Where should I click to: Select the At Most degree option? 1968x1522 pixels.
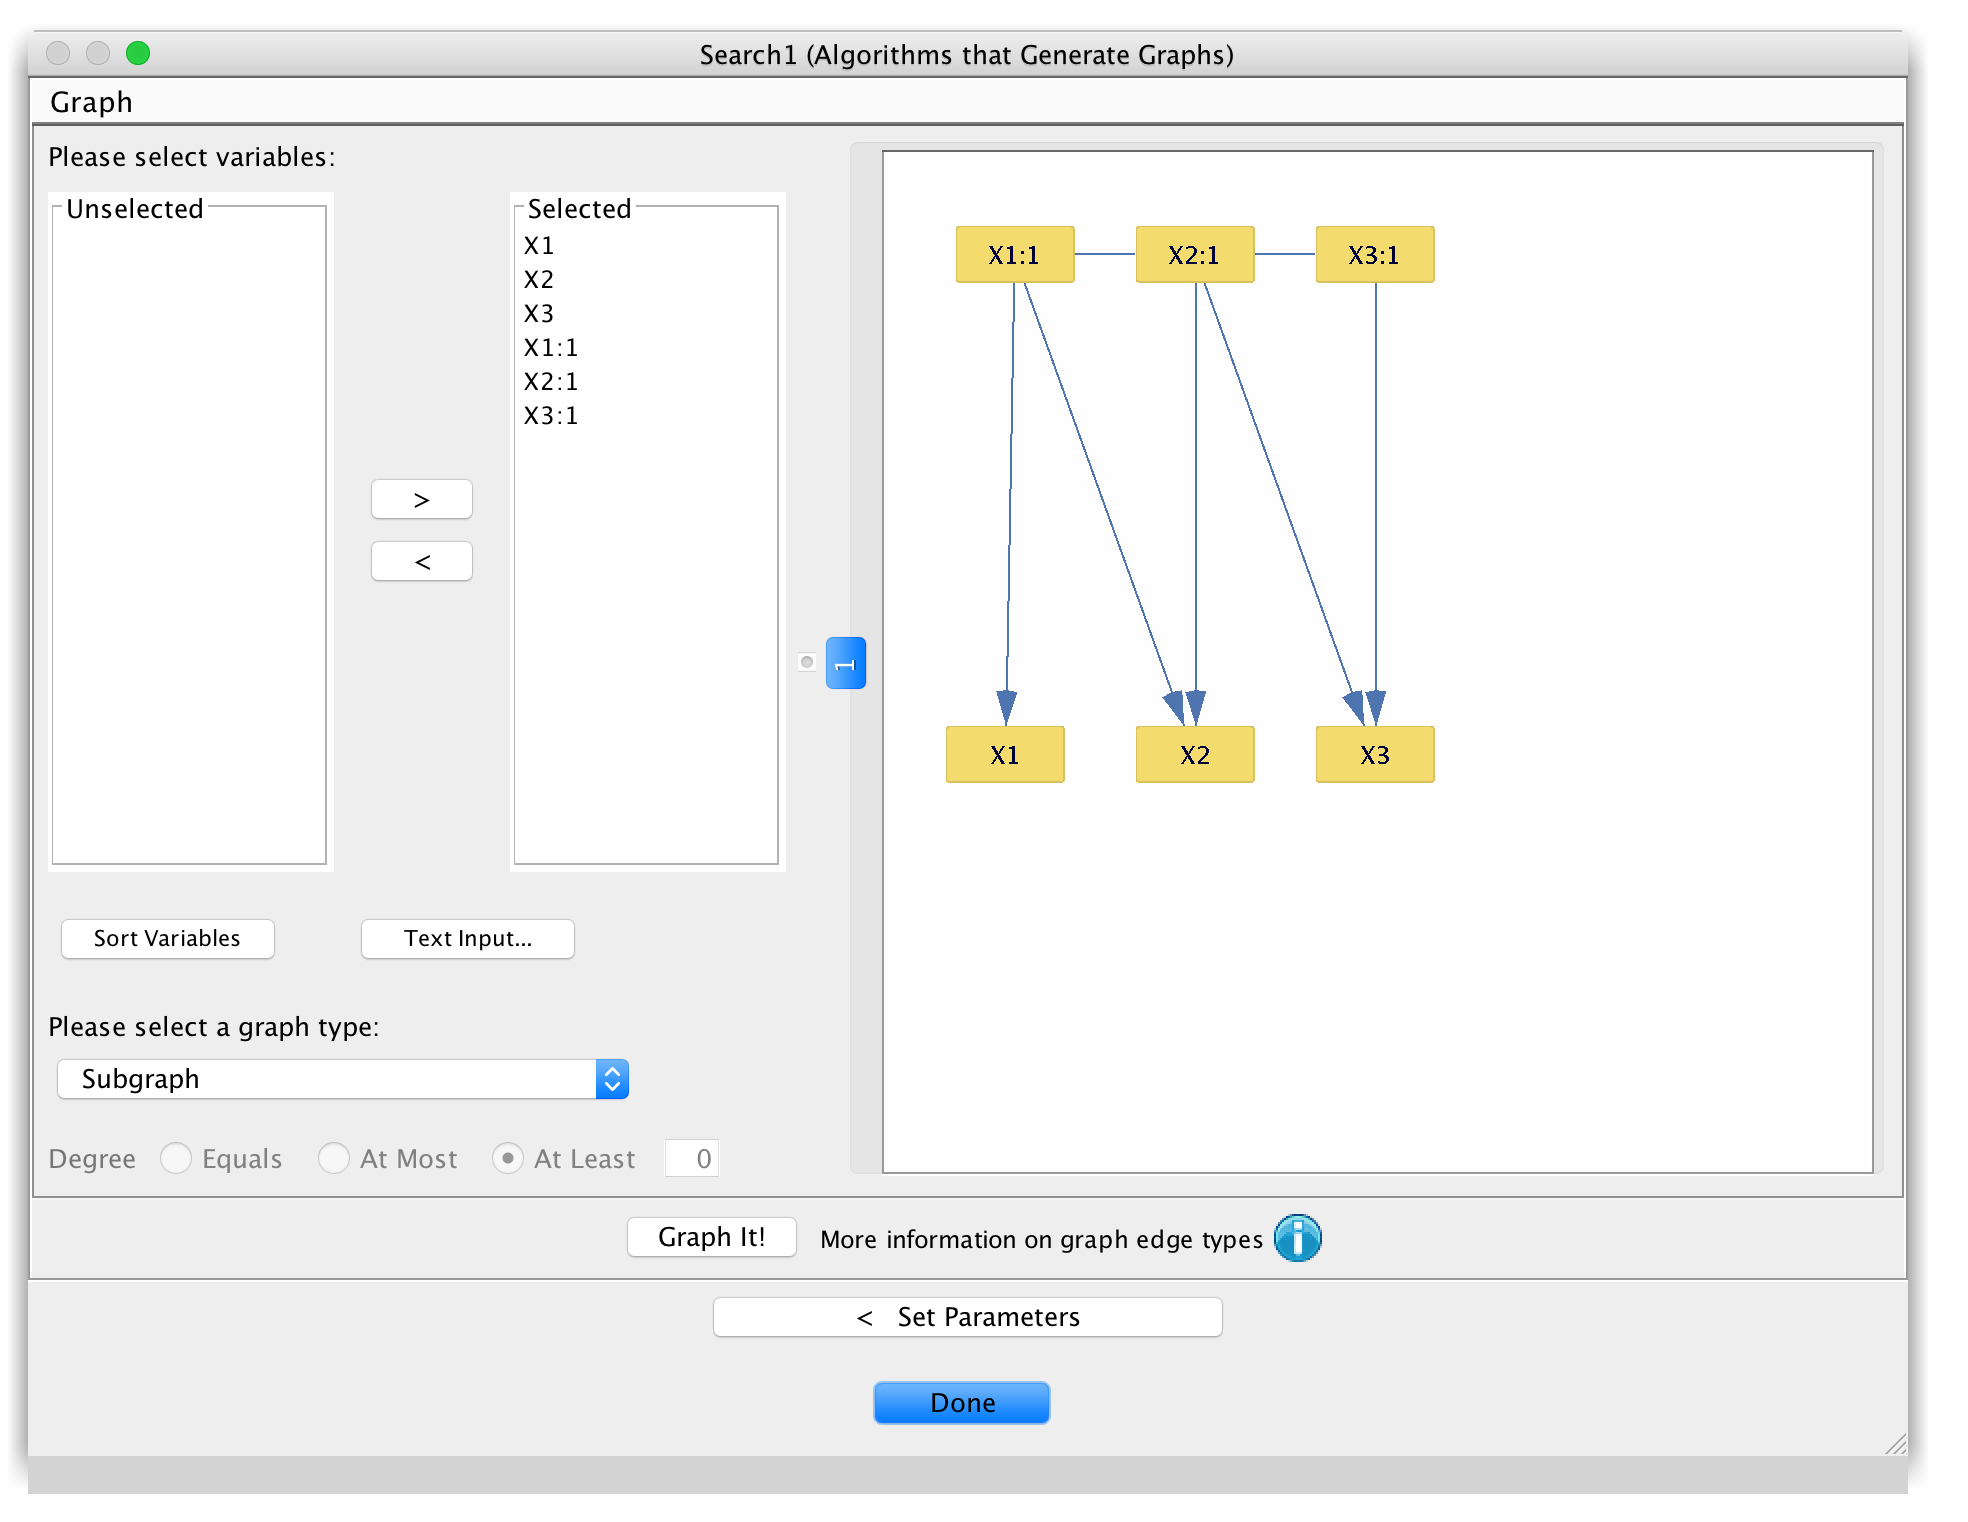(334, 1158)
